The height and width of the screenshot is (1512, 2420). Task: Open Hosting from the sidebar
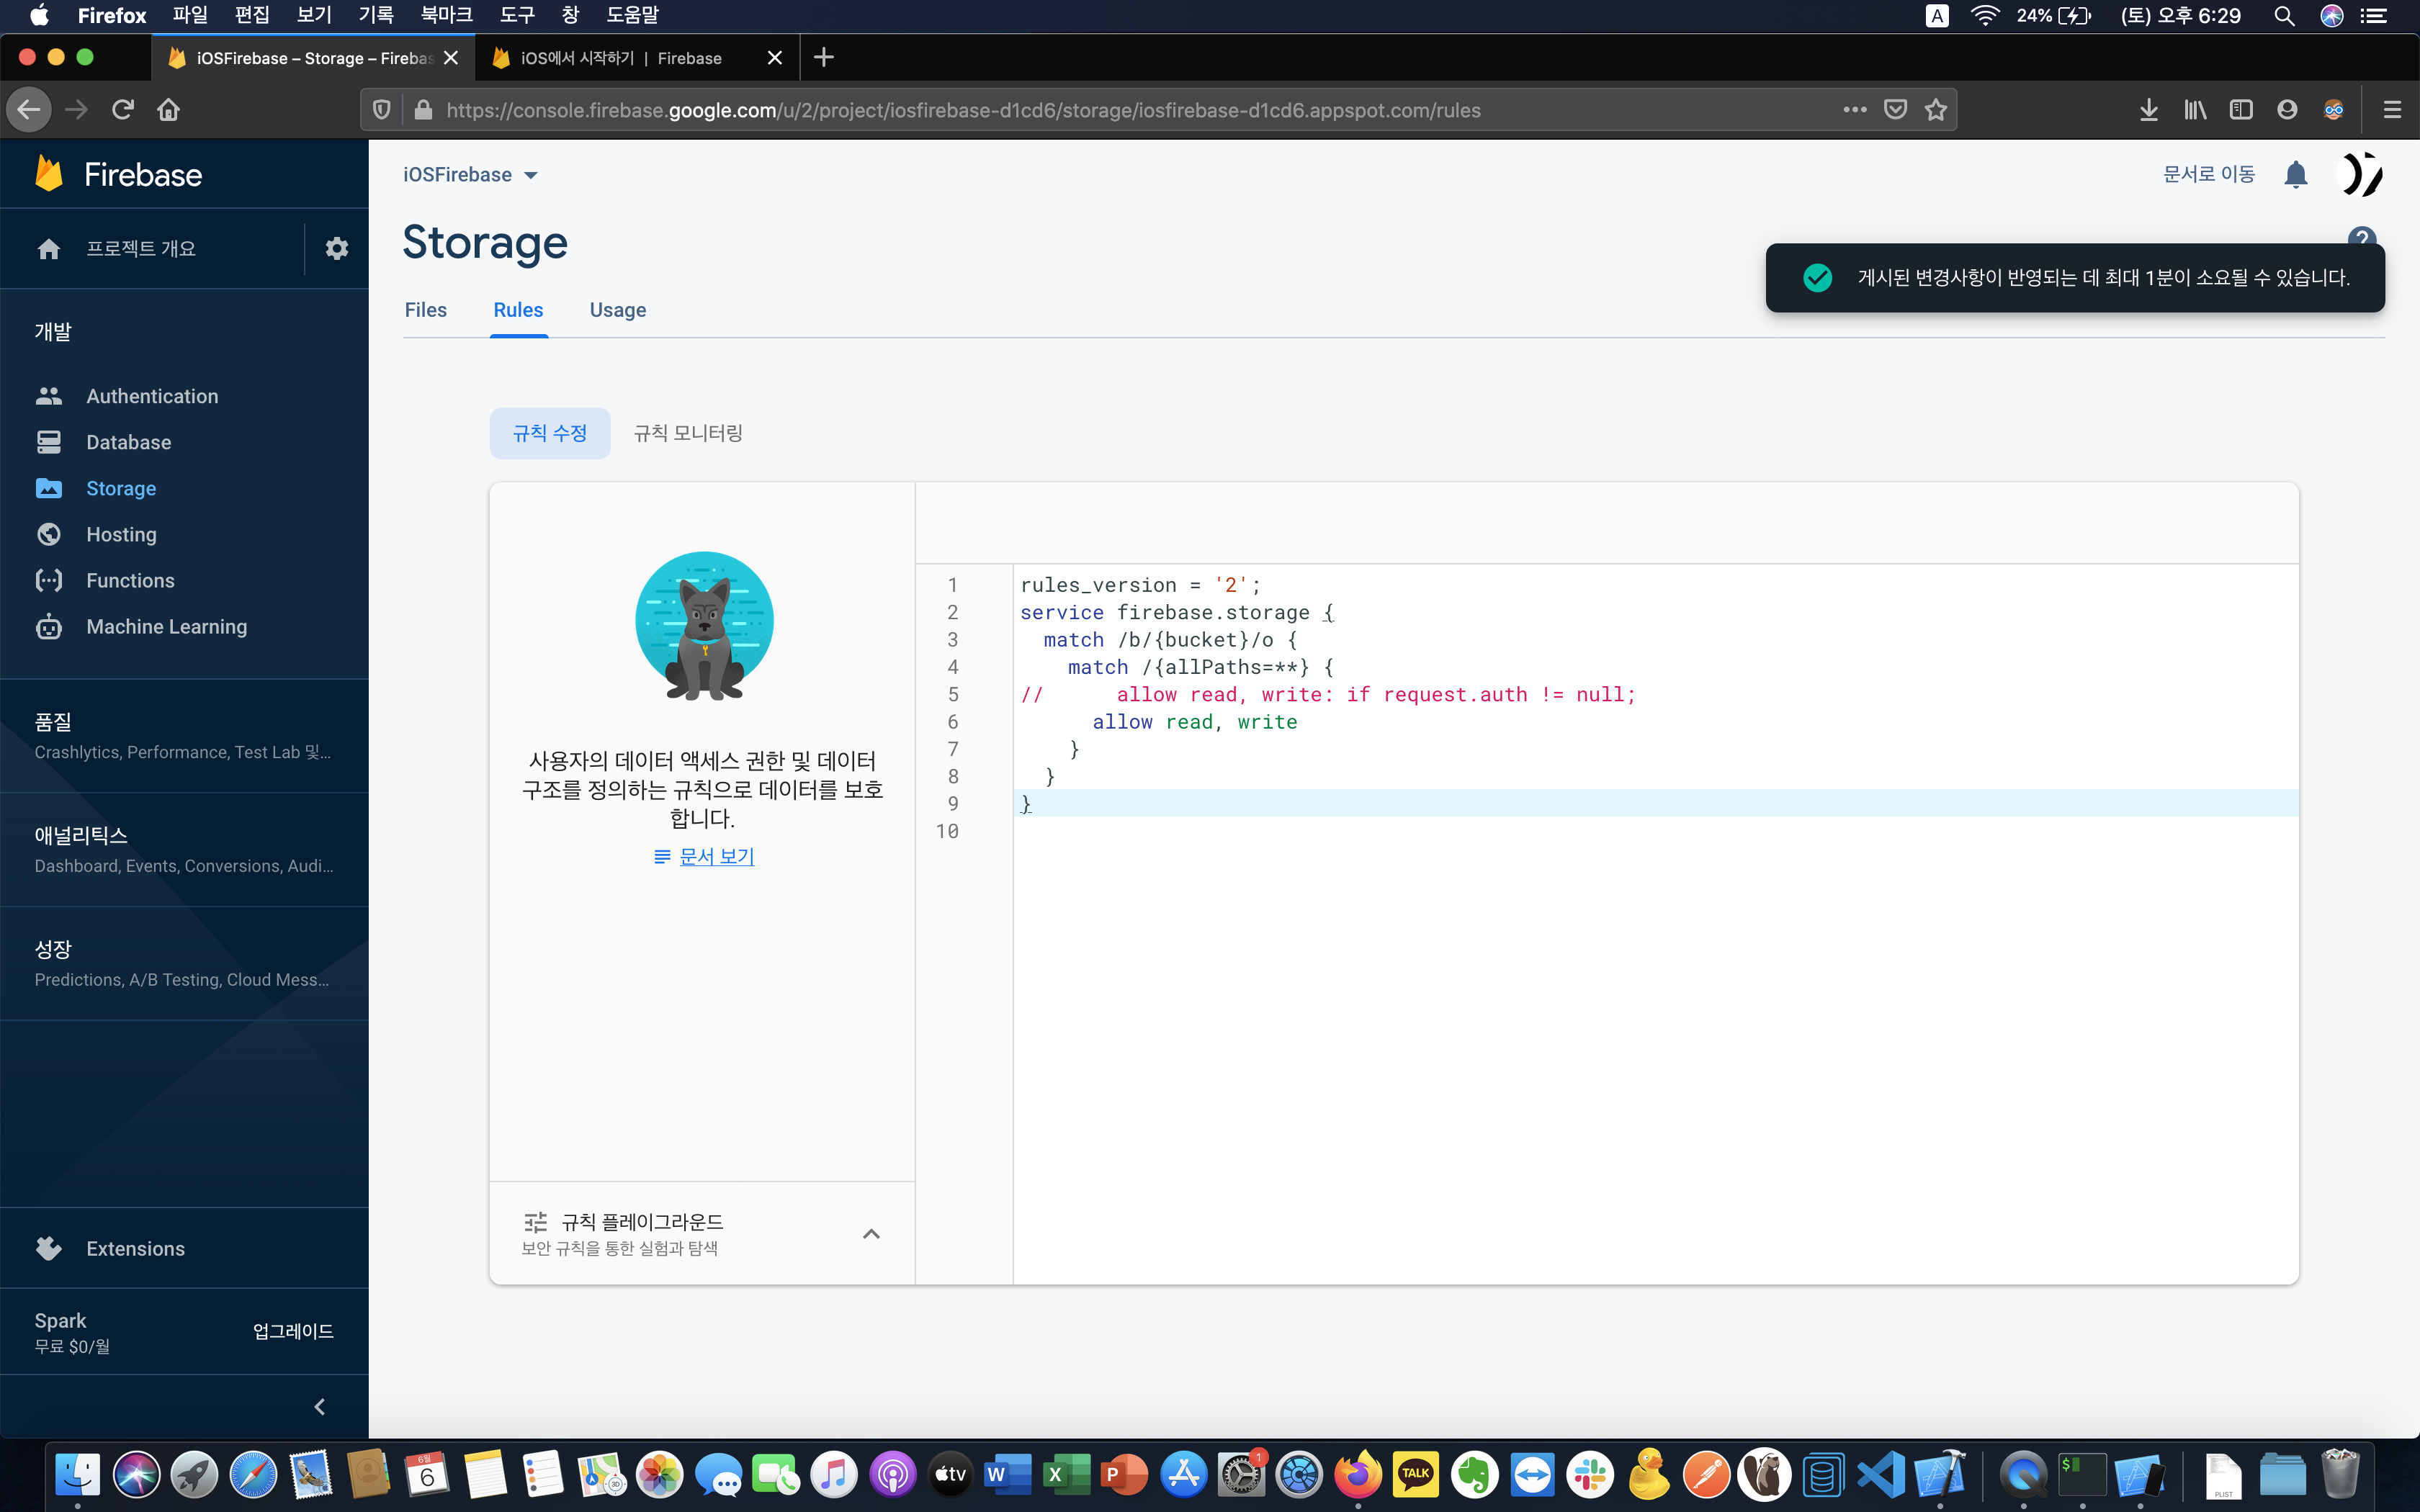[x=121, y=534]
